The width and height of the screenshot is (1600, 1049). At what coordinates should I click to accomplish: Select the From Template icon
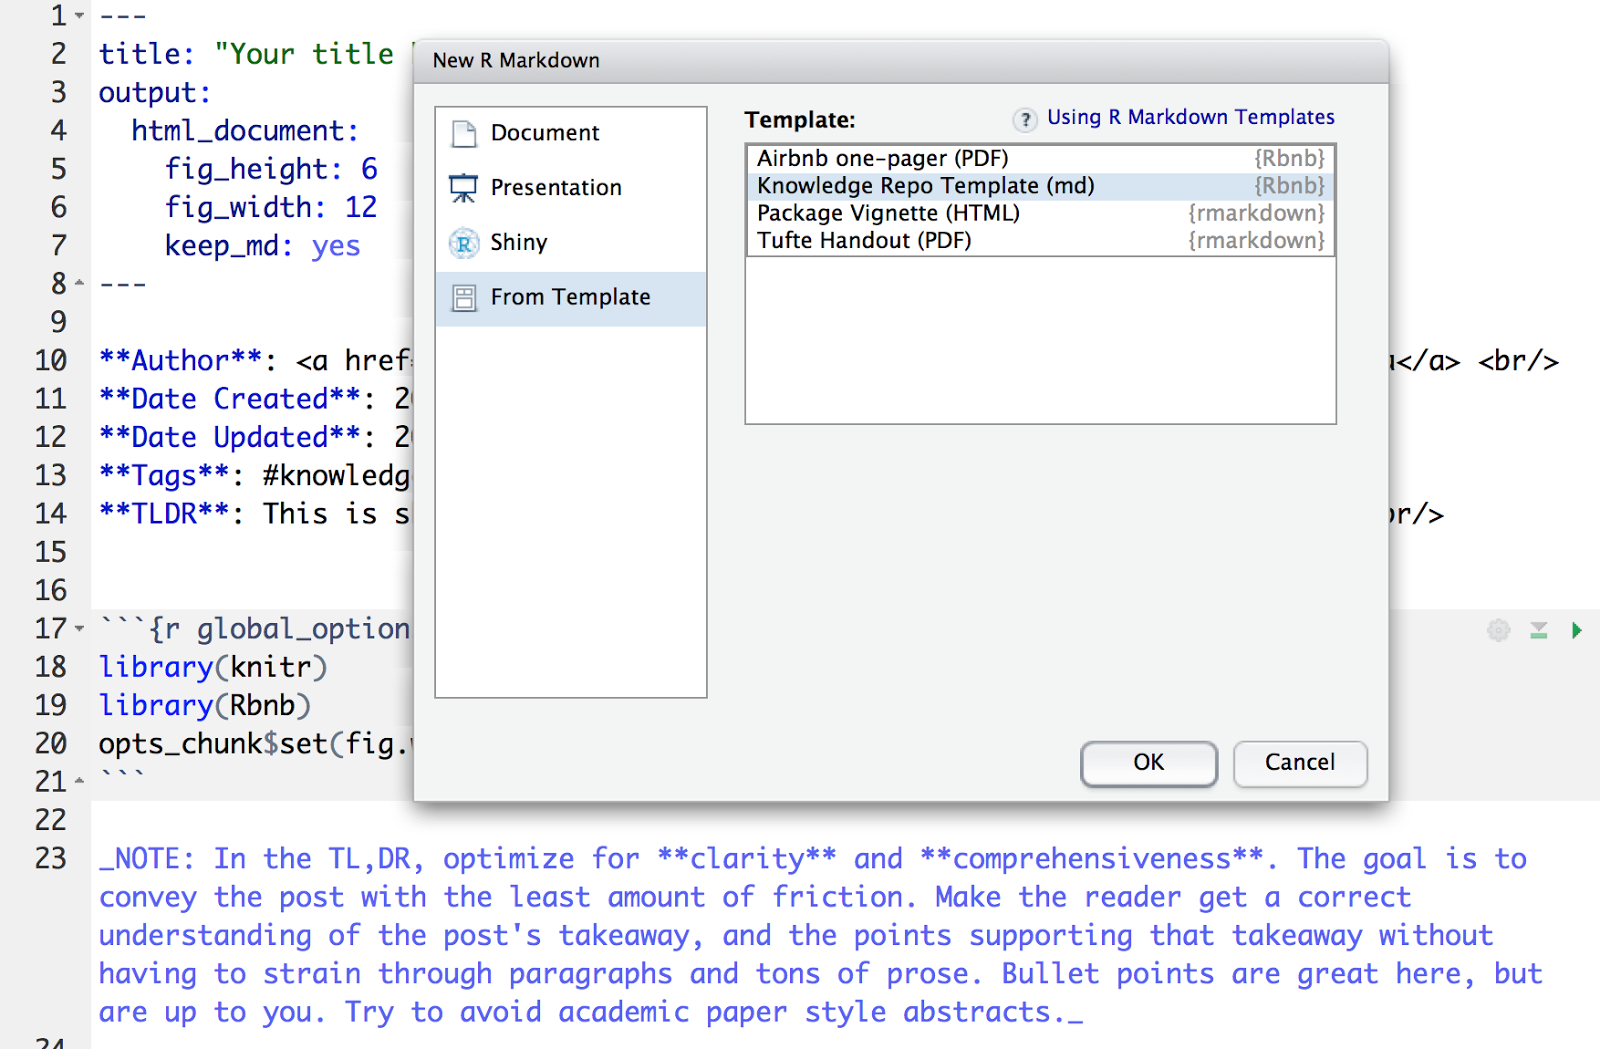464,298
